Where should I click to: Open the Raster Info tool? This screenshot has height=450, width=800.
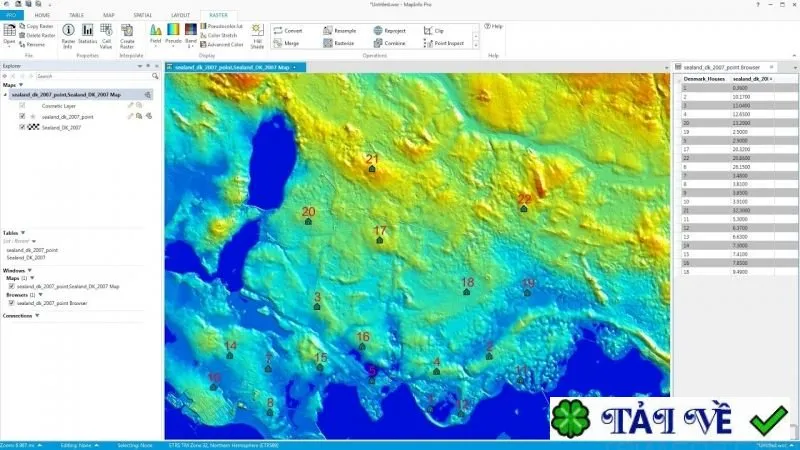pyautogui.click(x=68, y=36)
